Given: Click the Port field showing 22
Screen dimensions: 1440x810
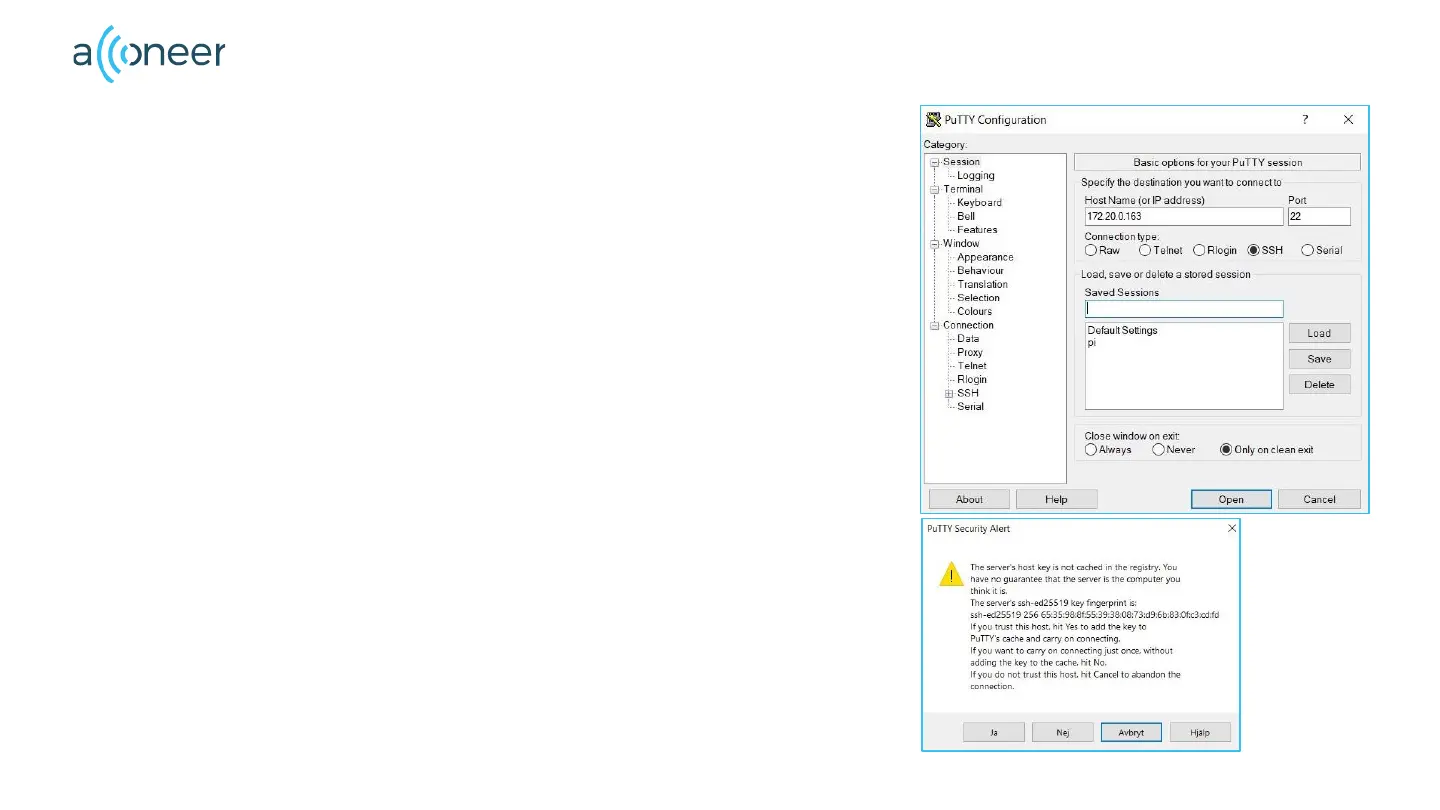Looking at the screenshot, I should click(1319, 216).
